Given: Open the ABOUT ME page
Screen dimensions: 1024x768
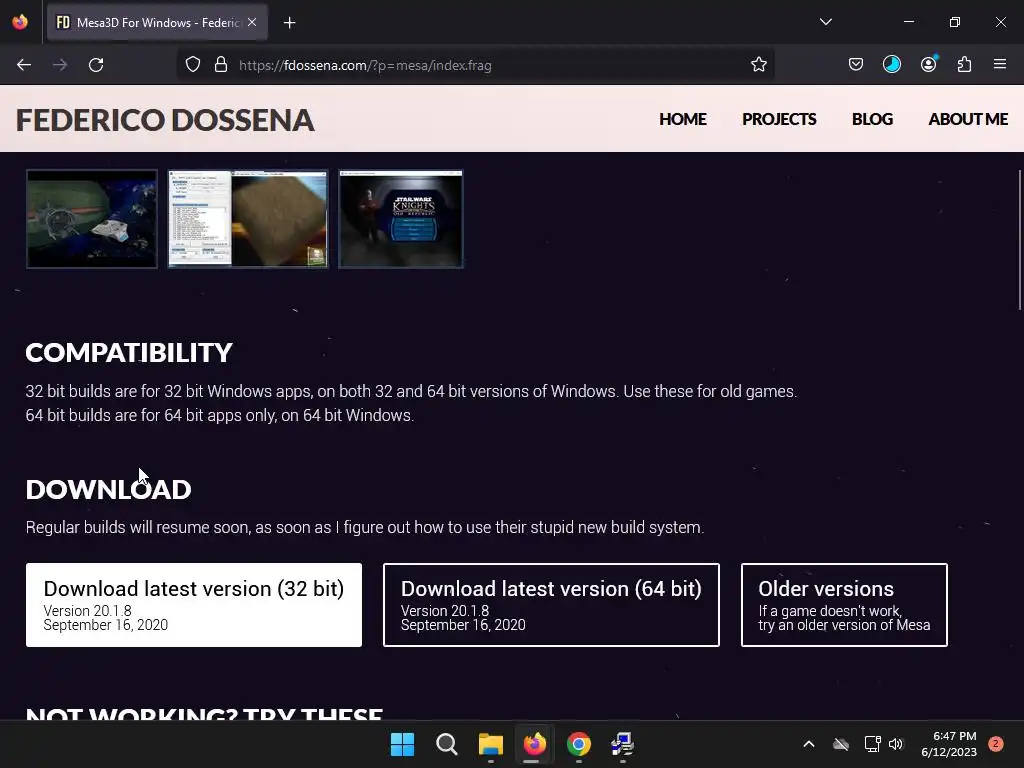Looking at the screenshot, I should click(x=968, y=119).
